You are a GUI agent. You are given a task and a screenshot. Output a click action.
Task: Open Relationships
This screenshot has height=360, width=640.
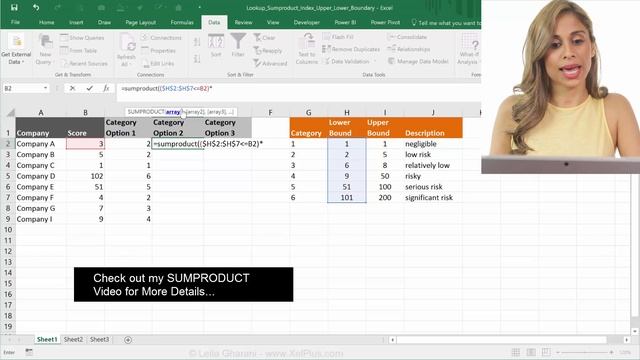coord(409,49)
